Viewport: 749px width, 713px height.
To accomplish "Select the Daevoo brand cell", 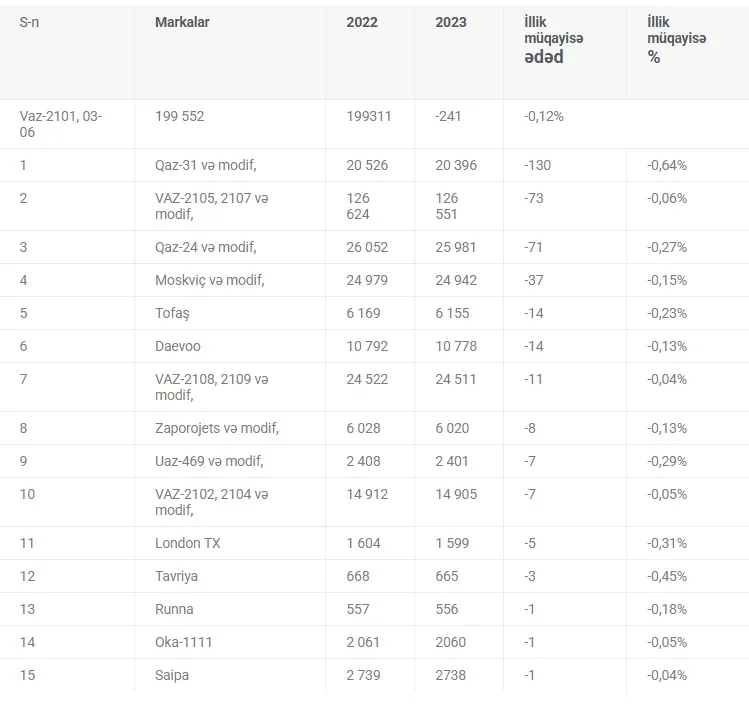I will click(x=178, y=346).
